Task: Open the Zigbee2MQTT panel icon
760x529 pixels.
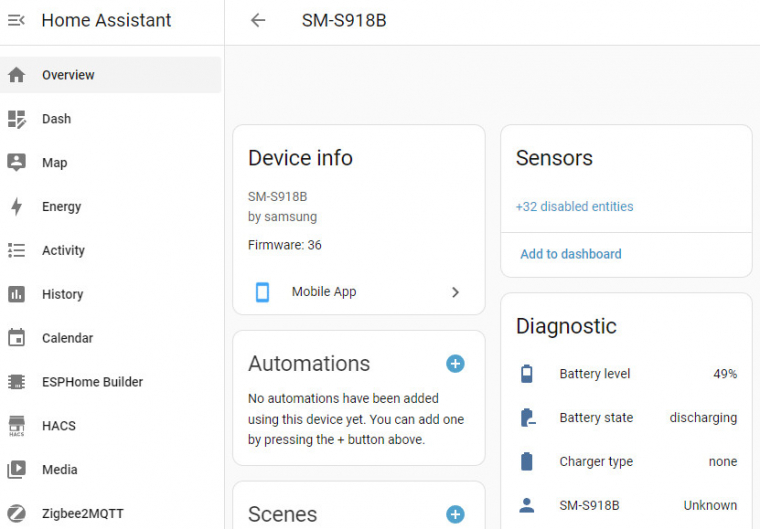Action: coord(16,514)
